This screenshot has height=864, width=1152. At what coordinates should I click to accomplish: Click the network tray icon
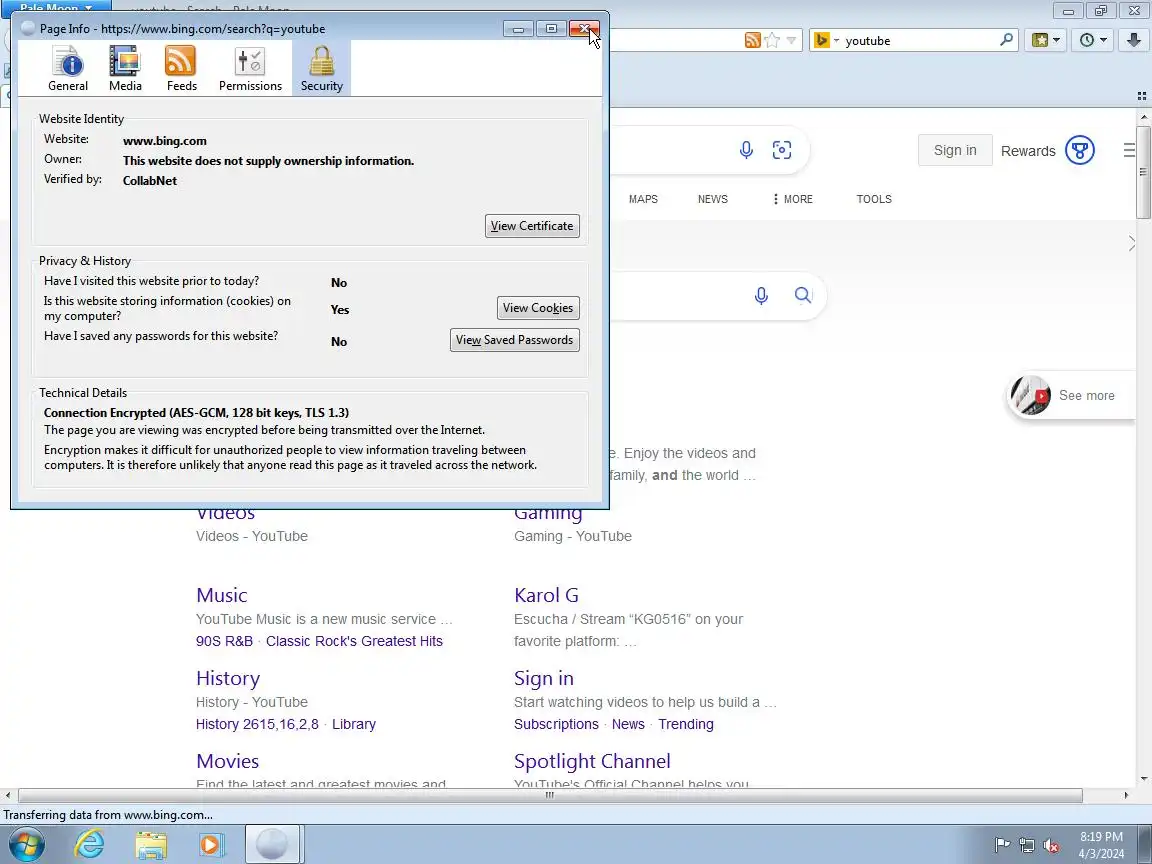1026,846
